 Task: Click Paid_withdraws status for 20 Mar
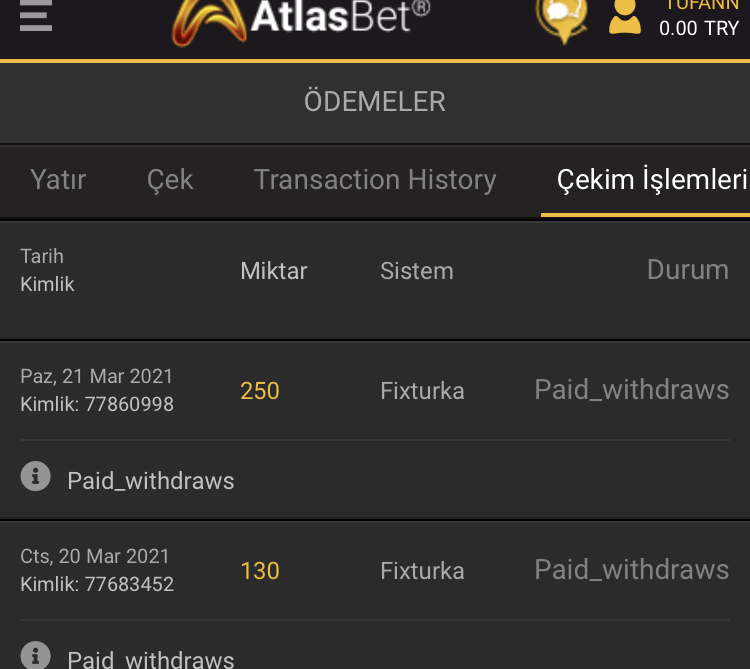pyautogui.click(x=631, y=570)
